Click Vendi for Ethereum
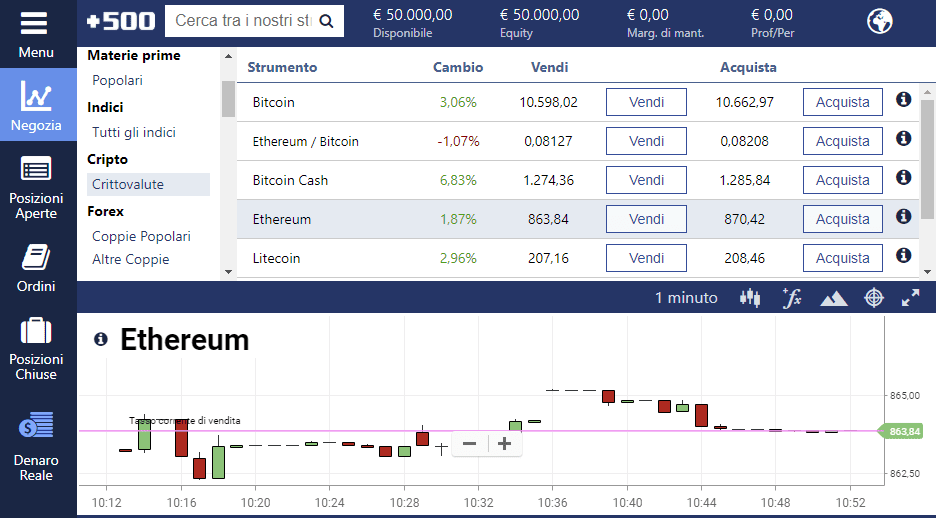This screenshot has height=518, width=936. click(646, 219)
